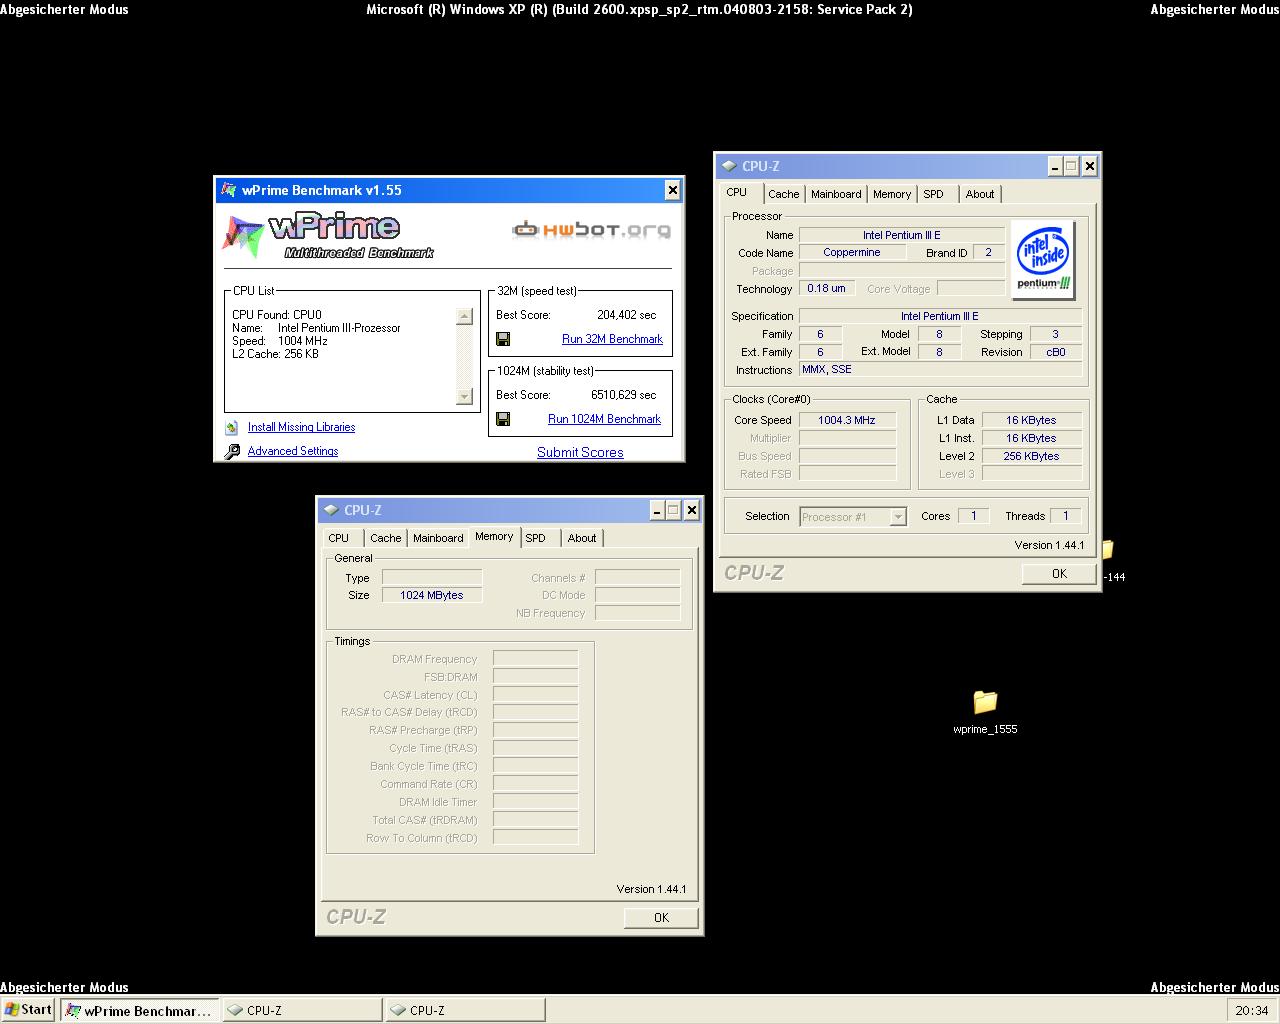Click the Submit Scores link
This screenshot has height=1024, width=1280.
tap(580, 452)
